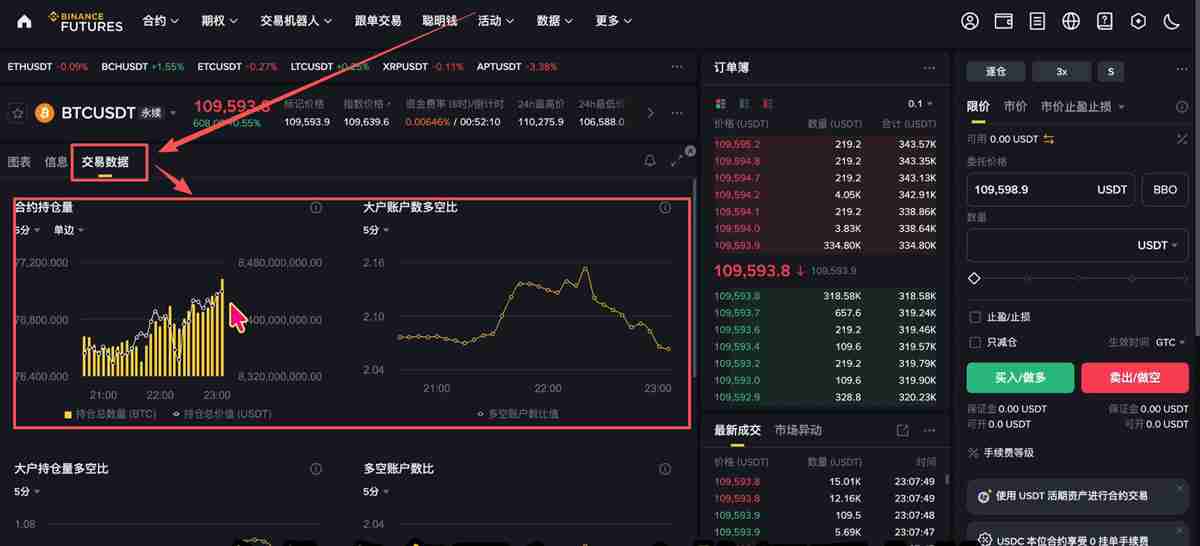The width and height of the screenshot is (1200, 546).
Task: Show asks-only order book view
Action: [x=768, y=103]
